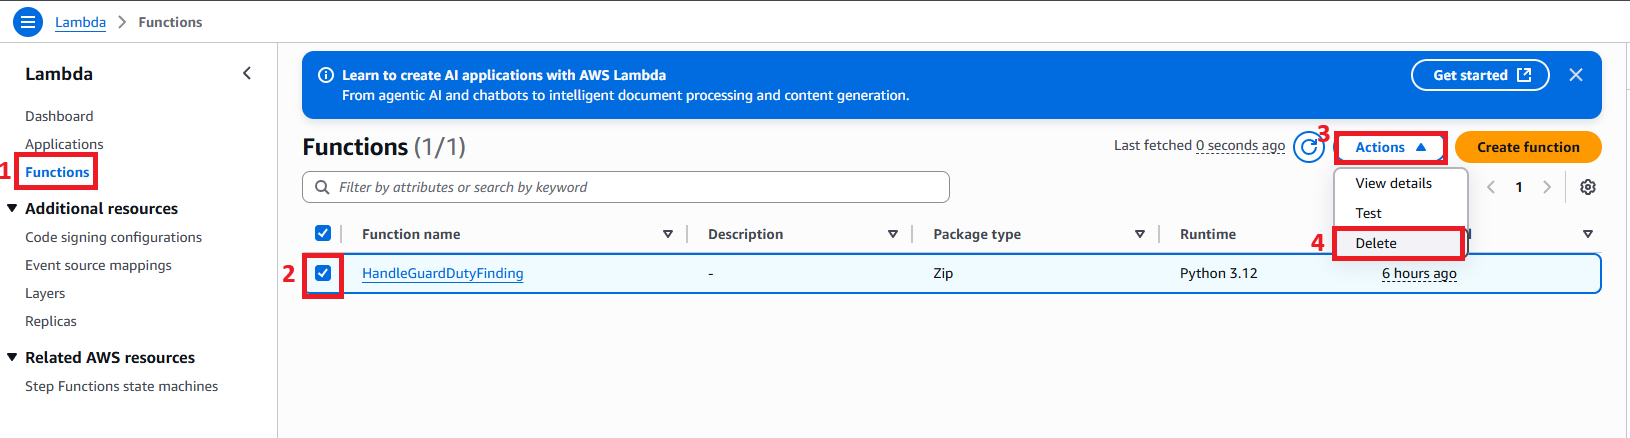Click the Zip package type cell

(x=943, y=273)
